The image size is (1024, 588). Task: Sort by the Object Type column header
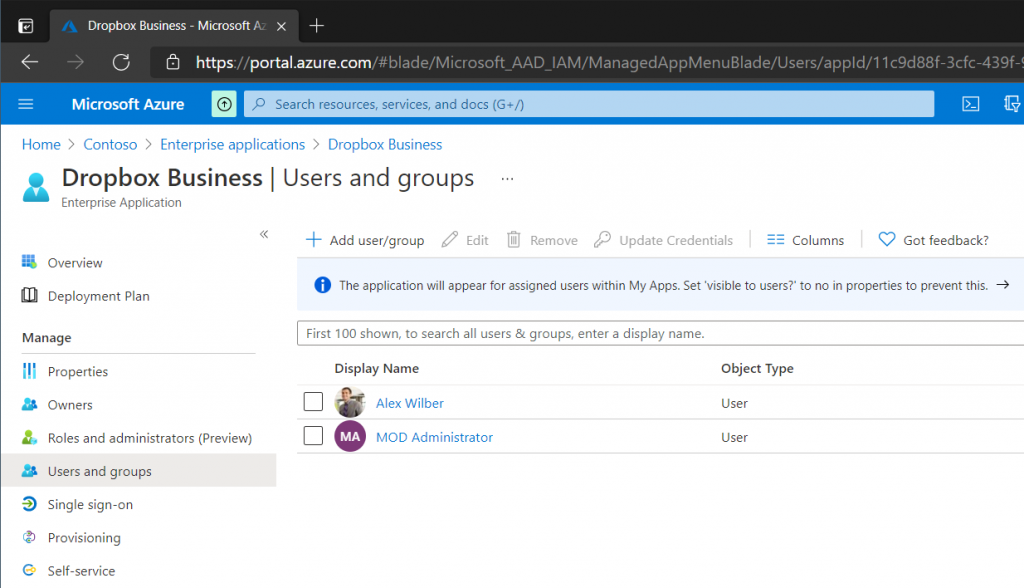758,368
